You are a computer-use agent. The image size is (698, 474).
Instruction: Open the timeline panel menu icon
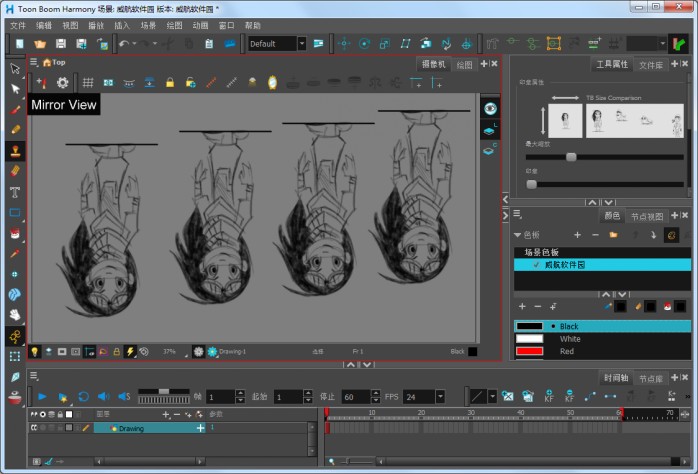pyautogui.click(x=34, y=376)
